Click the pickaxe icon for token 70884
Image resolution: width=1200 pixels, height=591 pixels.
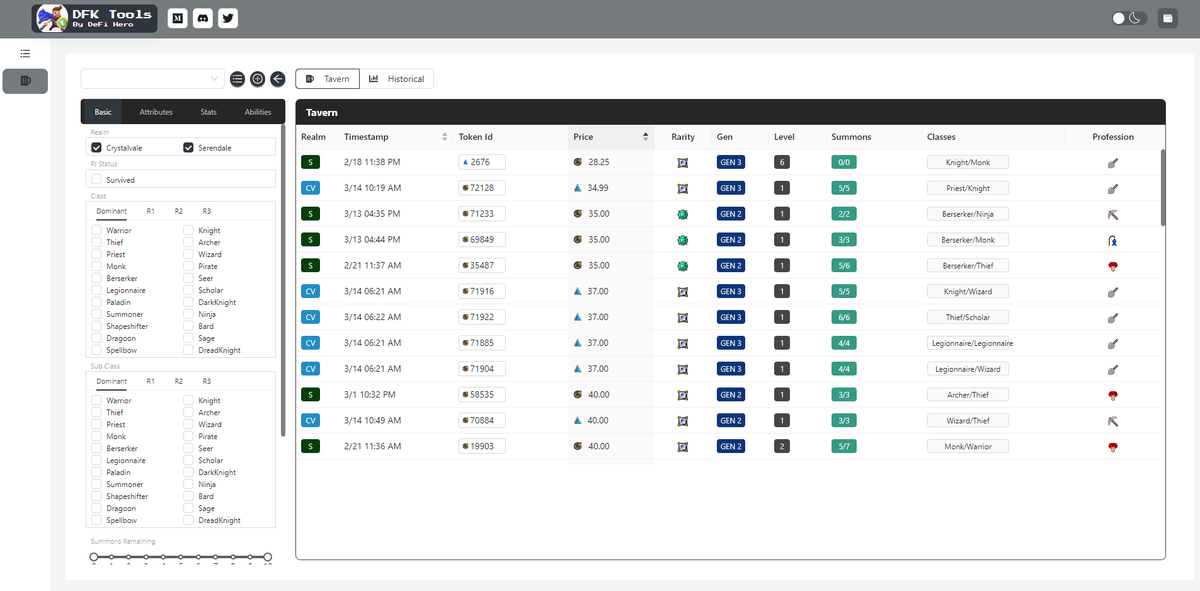(1113, 421)
